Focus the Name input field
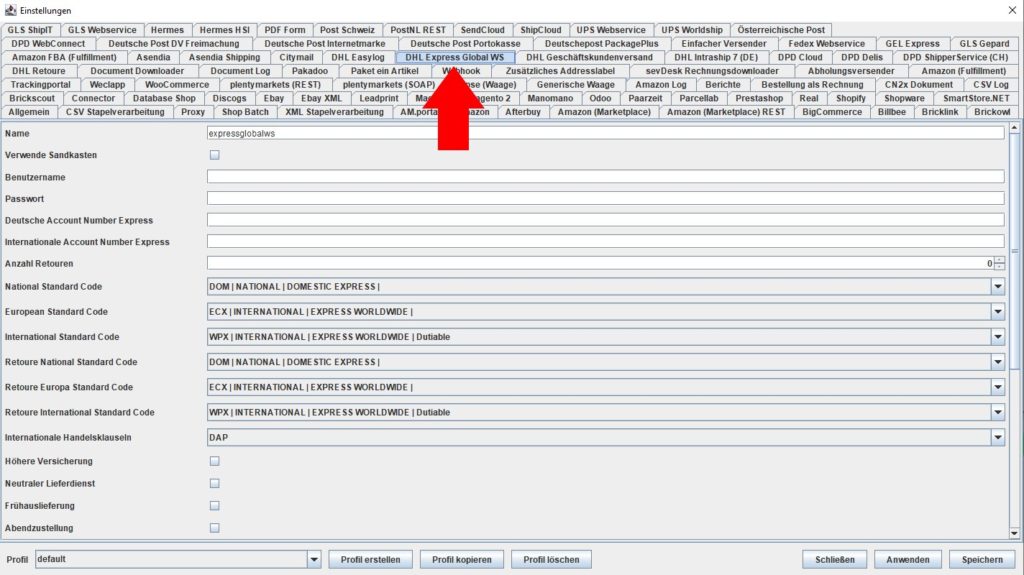1024x575 pixels. [x=605, y=133]
